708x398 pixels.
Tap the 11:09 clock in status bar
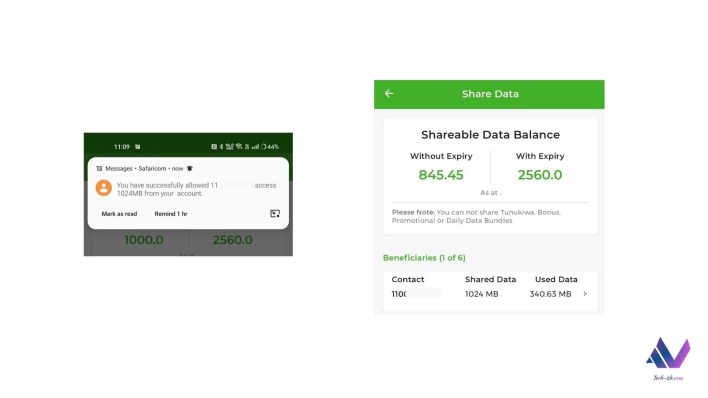121,147
